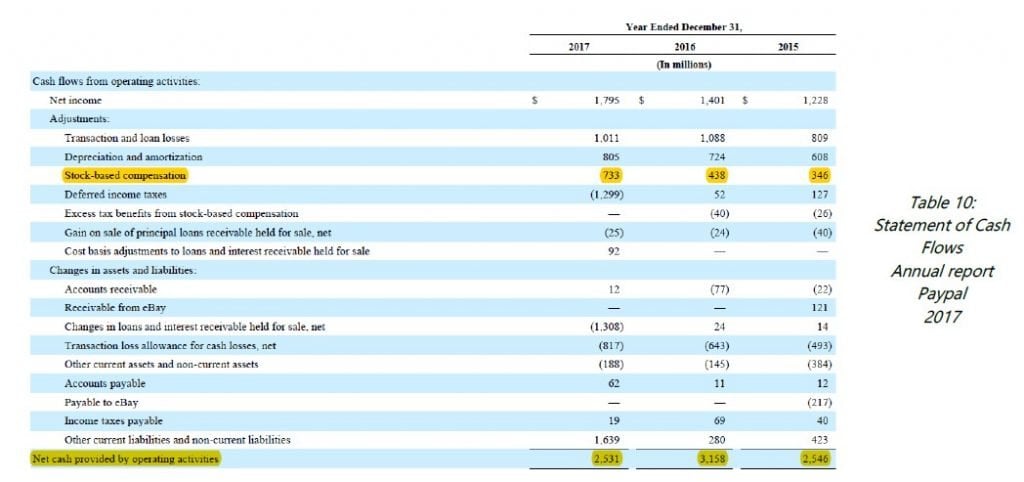This screenshot has height=482, width=1024.
Task: Click highlighted 'Net cash provided by operating activities'
Action: [125, 458]
